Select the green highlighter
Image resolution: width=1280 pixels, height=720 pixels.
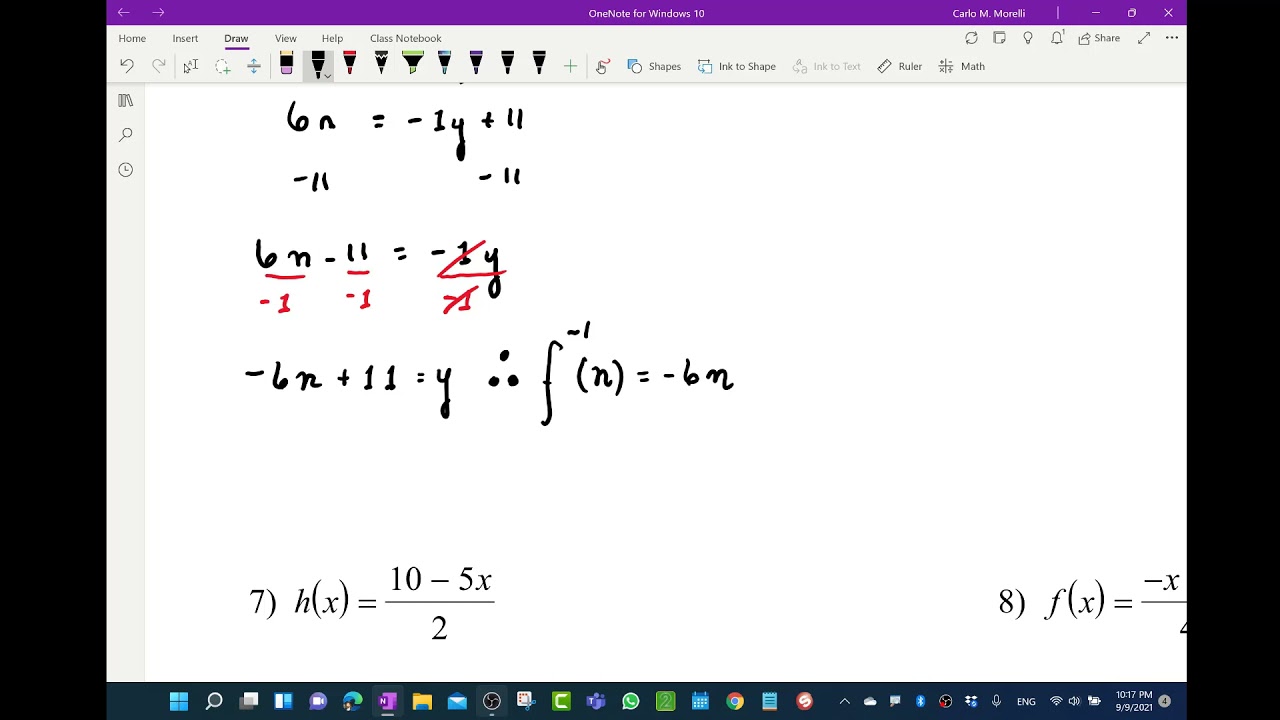413,65
